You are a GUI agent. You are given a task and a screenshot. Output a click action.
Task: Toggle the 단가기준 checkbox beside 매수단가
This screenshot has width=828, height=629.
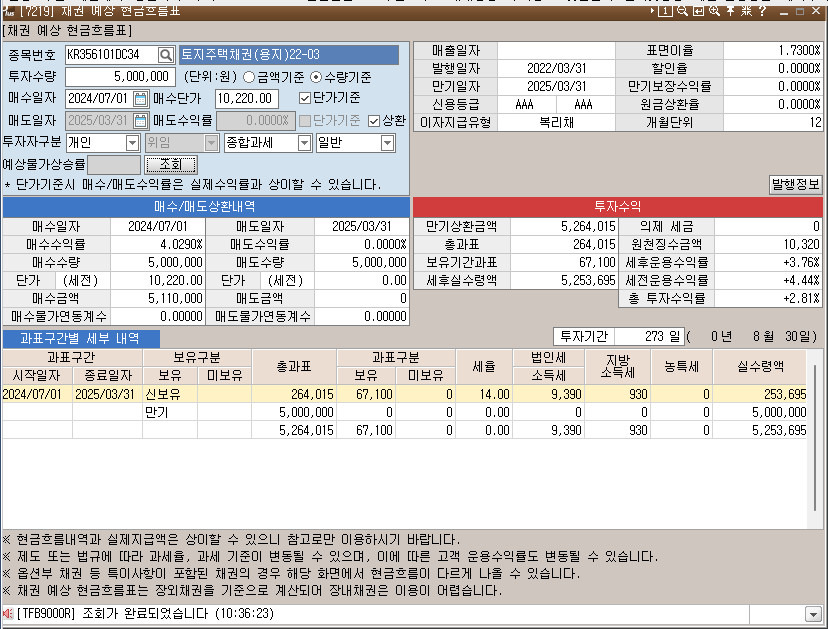point(305,98)
